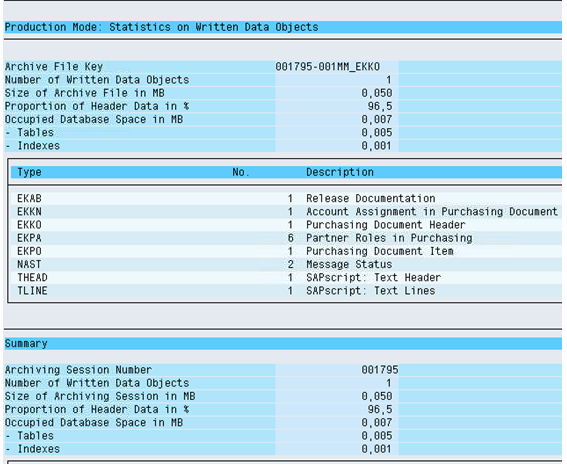567x465 pixels.
Task: Click the Description column header
Action: click(340, 172)
